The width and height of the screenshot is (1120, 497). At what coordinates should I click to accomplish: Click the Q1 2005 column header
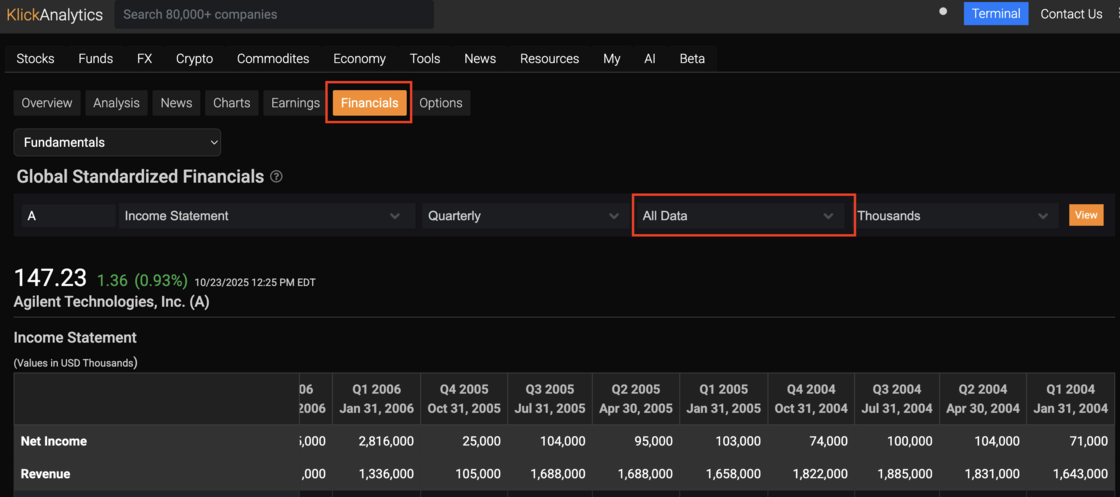click(724, 399)
